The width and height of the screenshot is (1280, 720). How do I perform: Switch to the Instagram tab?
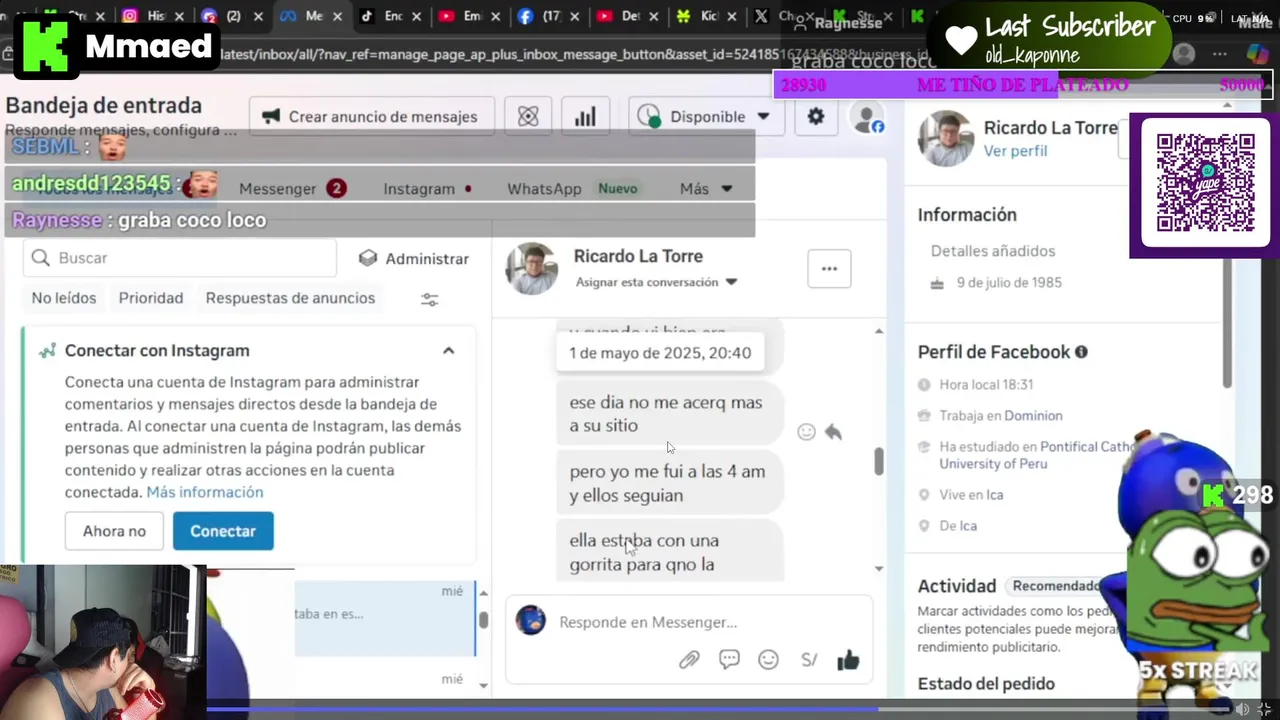coord(427,189)
